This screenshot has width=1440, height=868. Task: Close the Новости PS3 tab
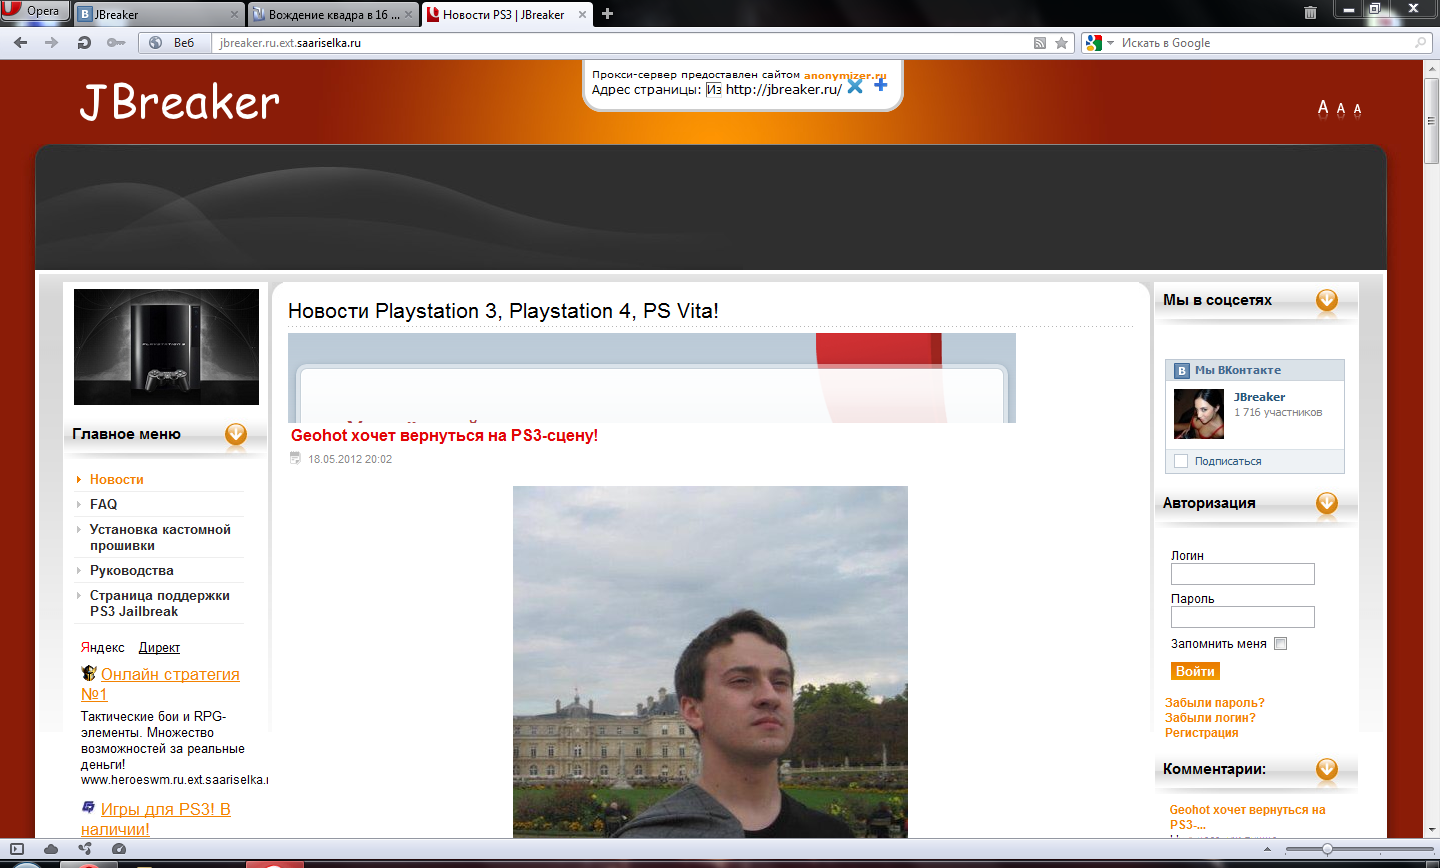click(x=582, y=14)
